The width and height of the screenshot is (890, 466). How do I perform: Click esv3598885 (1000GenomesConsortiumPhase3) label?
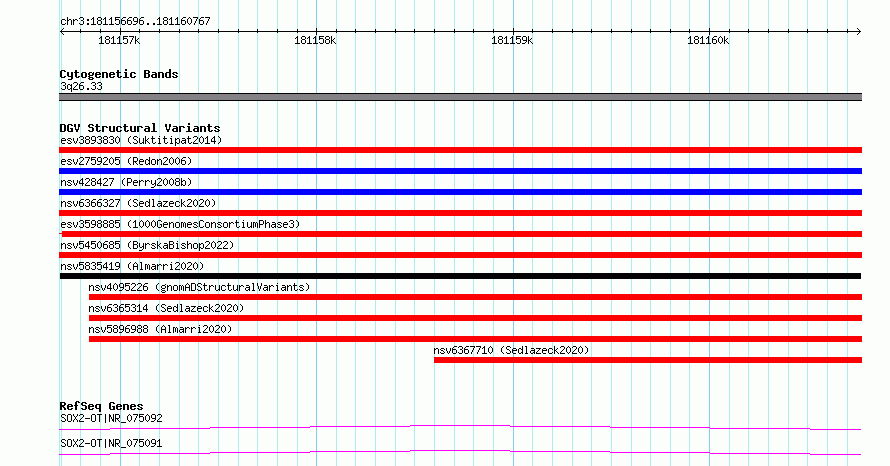pyautogui.click(x=180, y=224)
